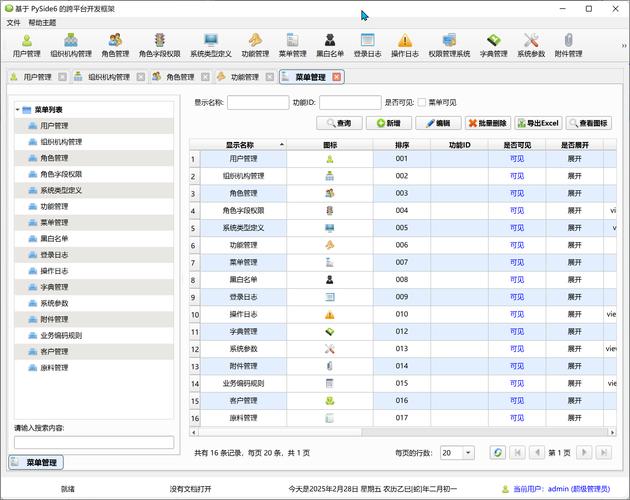Click the refresh pagination icon
630x500 pixels.
pyautogui.click(x=497, y=453)
